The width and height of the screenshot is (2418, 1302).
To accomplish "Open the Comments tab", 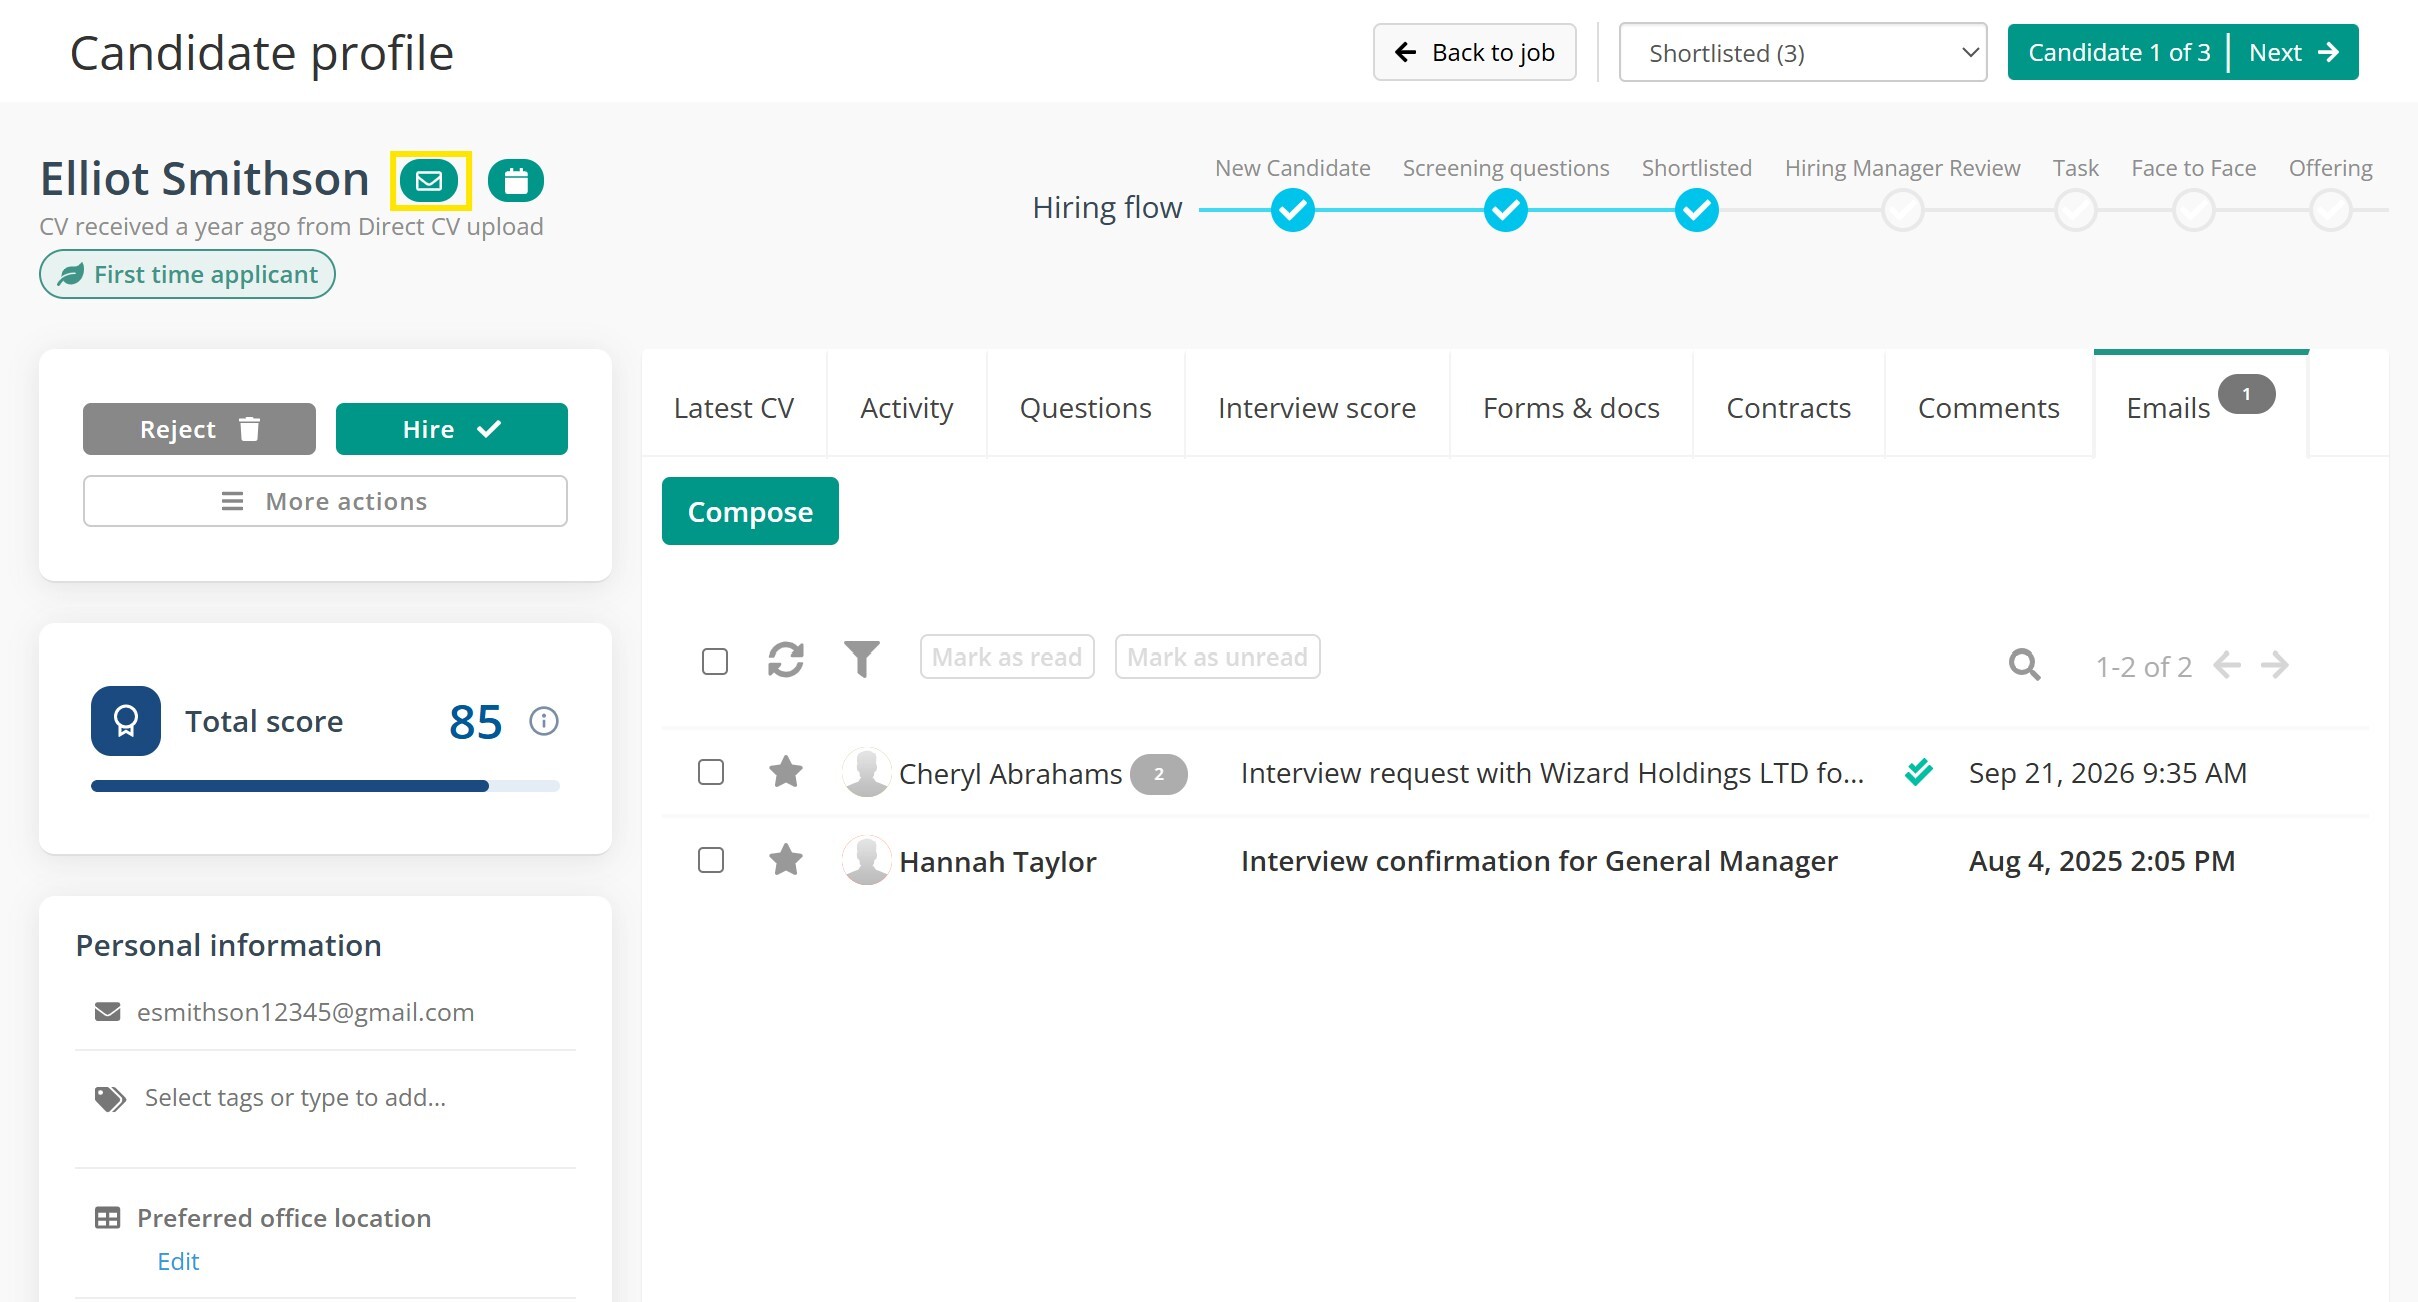I will [1989, 407].
